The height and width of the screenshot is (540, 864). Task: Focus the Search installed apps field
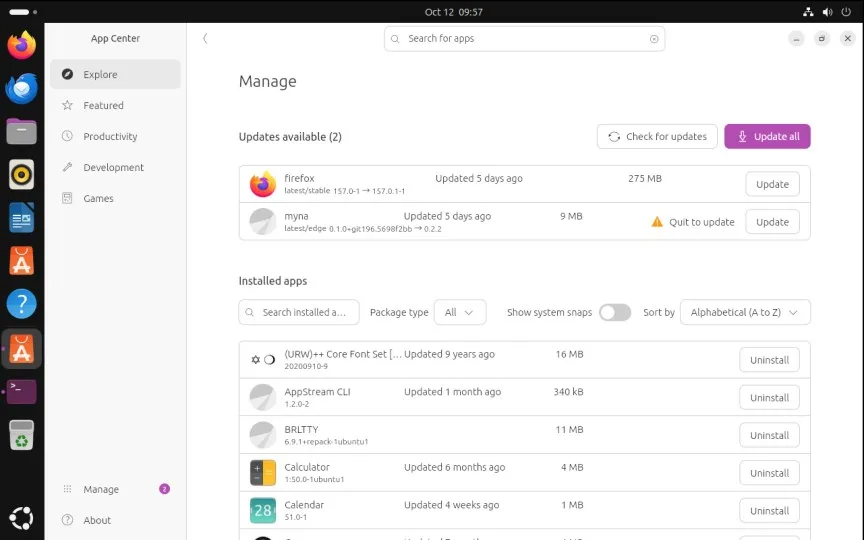click(x=299, y=312)
